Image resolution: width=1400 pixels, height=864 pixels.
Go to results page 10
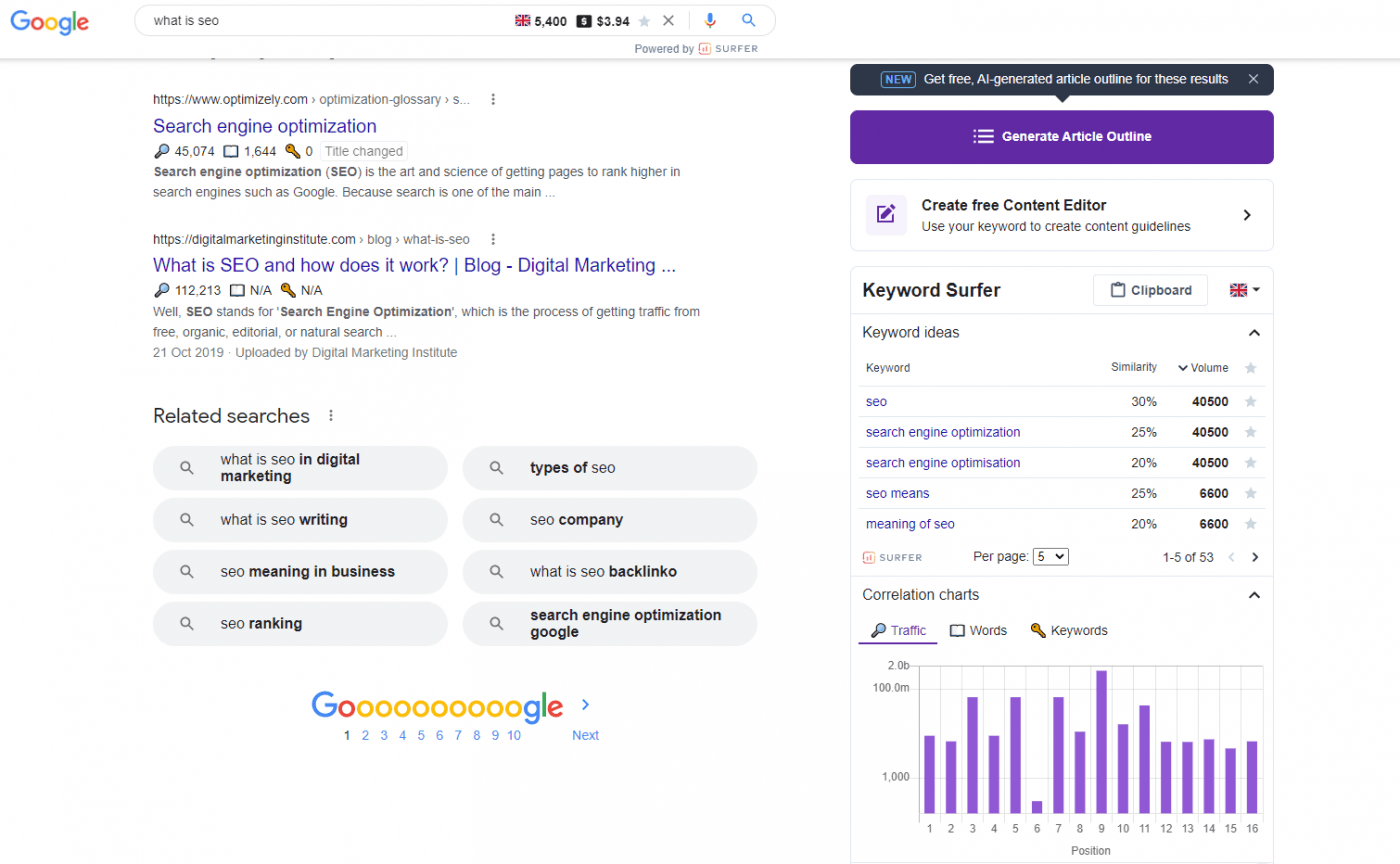click(x=514, y=735)
